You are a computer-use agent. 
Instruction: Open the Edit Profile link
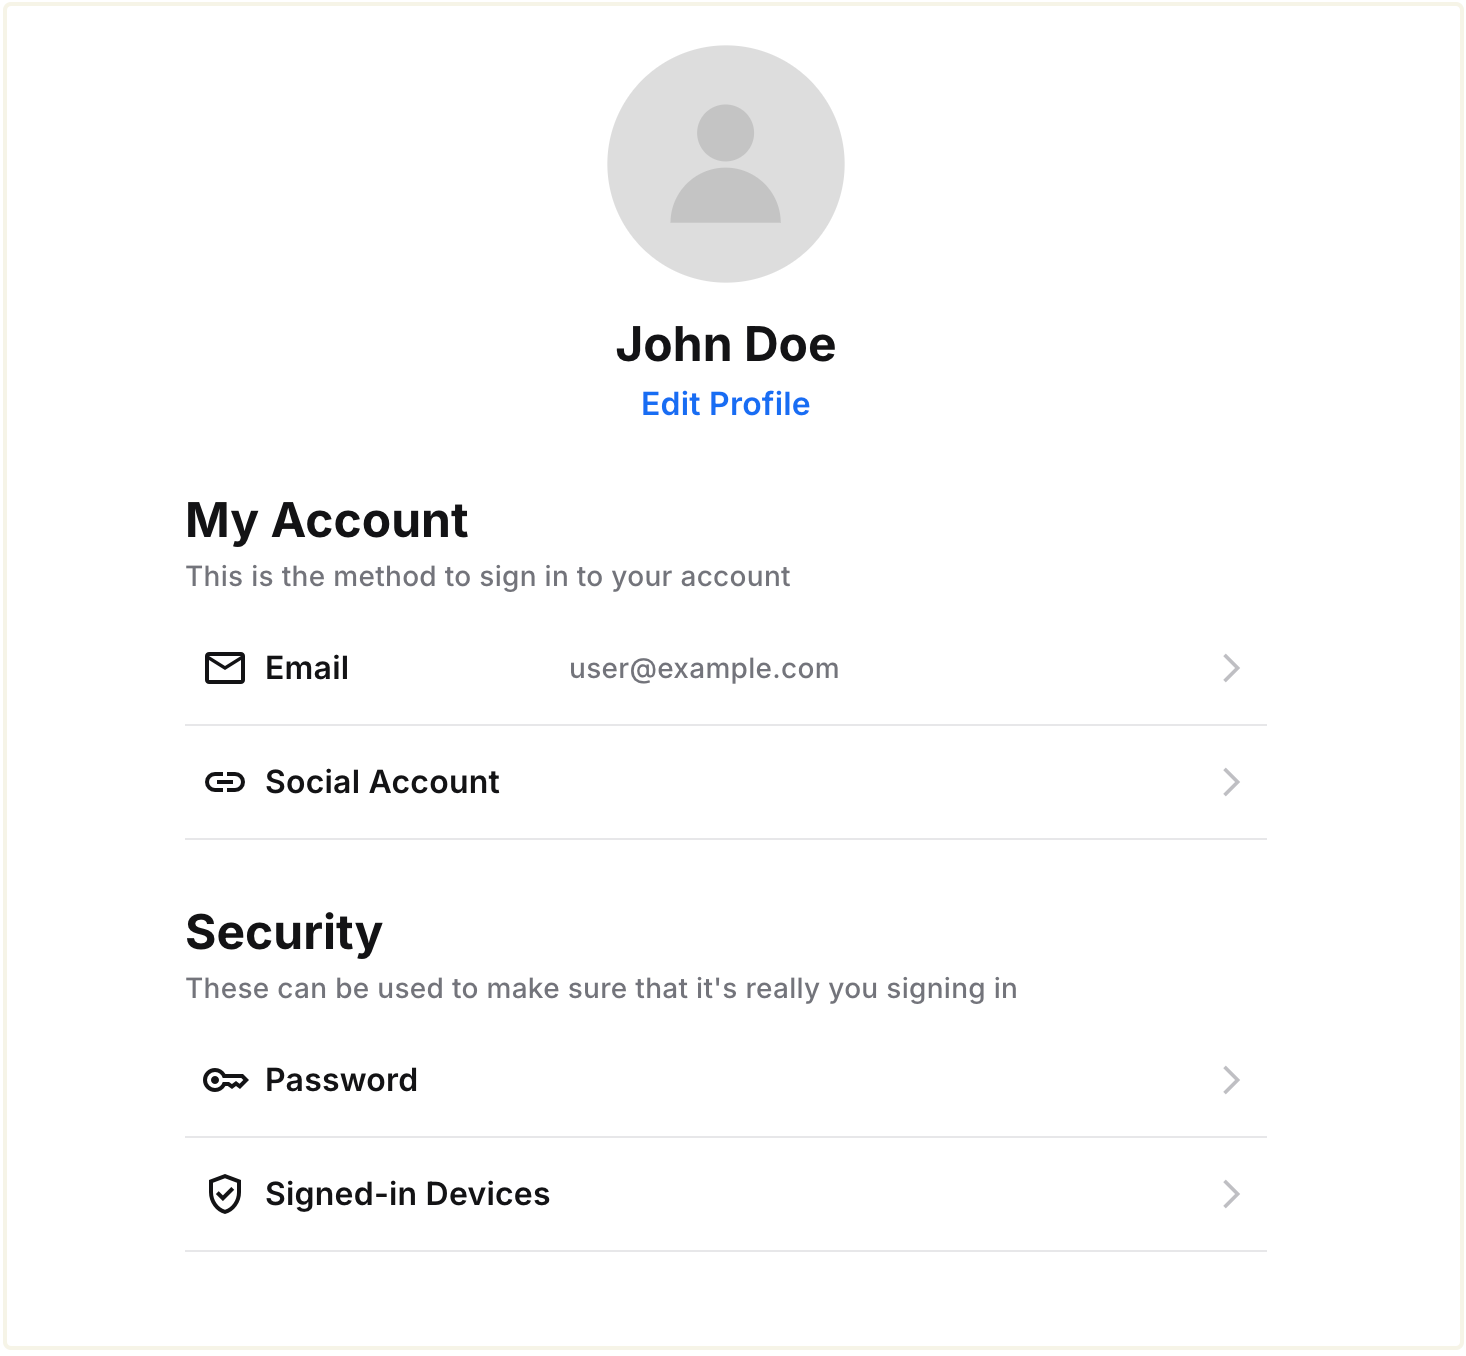(x=726, y=404)
